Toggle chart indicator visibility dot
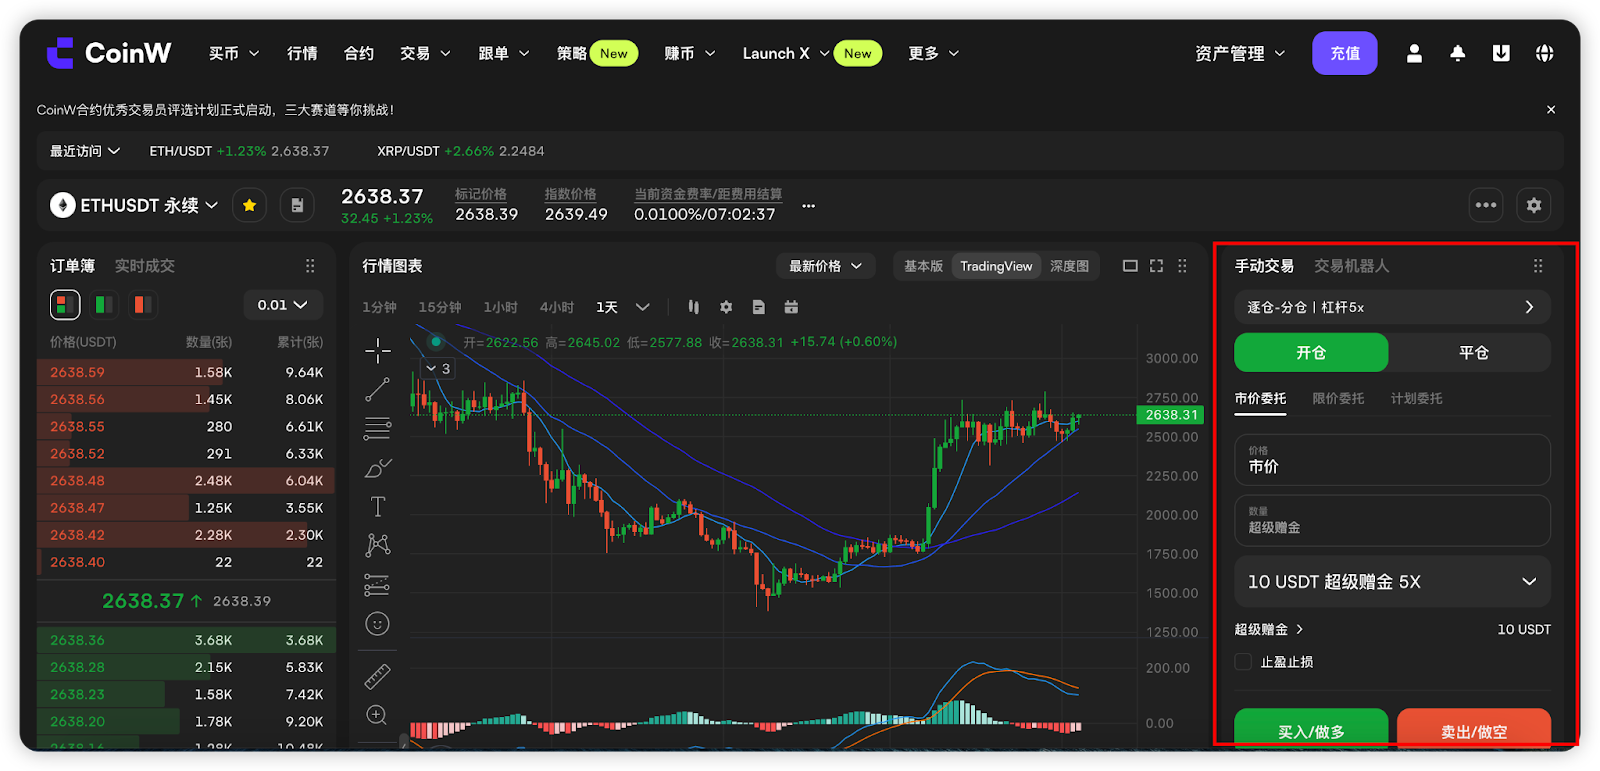The width and height of the screenshot is (1600, 771). (436, 342)
